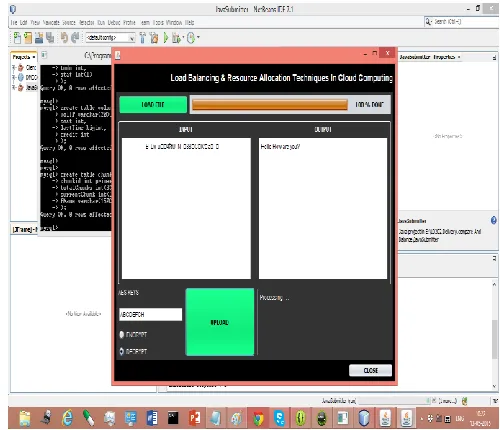This screenshot has width=500, height=430.
Task: Open the Help menu
Action: (x=189, y=22)
